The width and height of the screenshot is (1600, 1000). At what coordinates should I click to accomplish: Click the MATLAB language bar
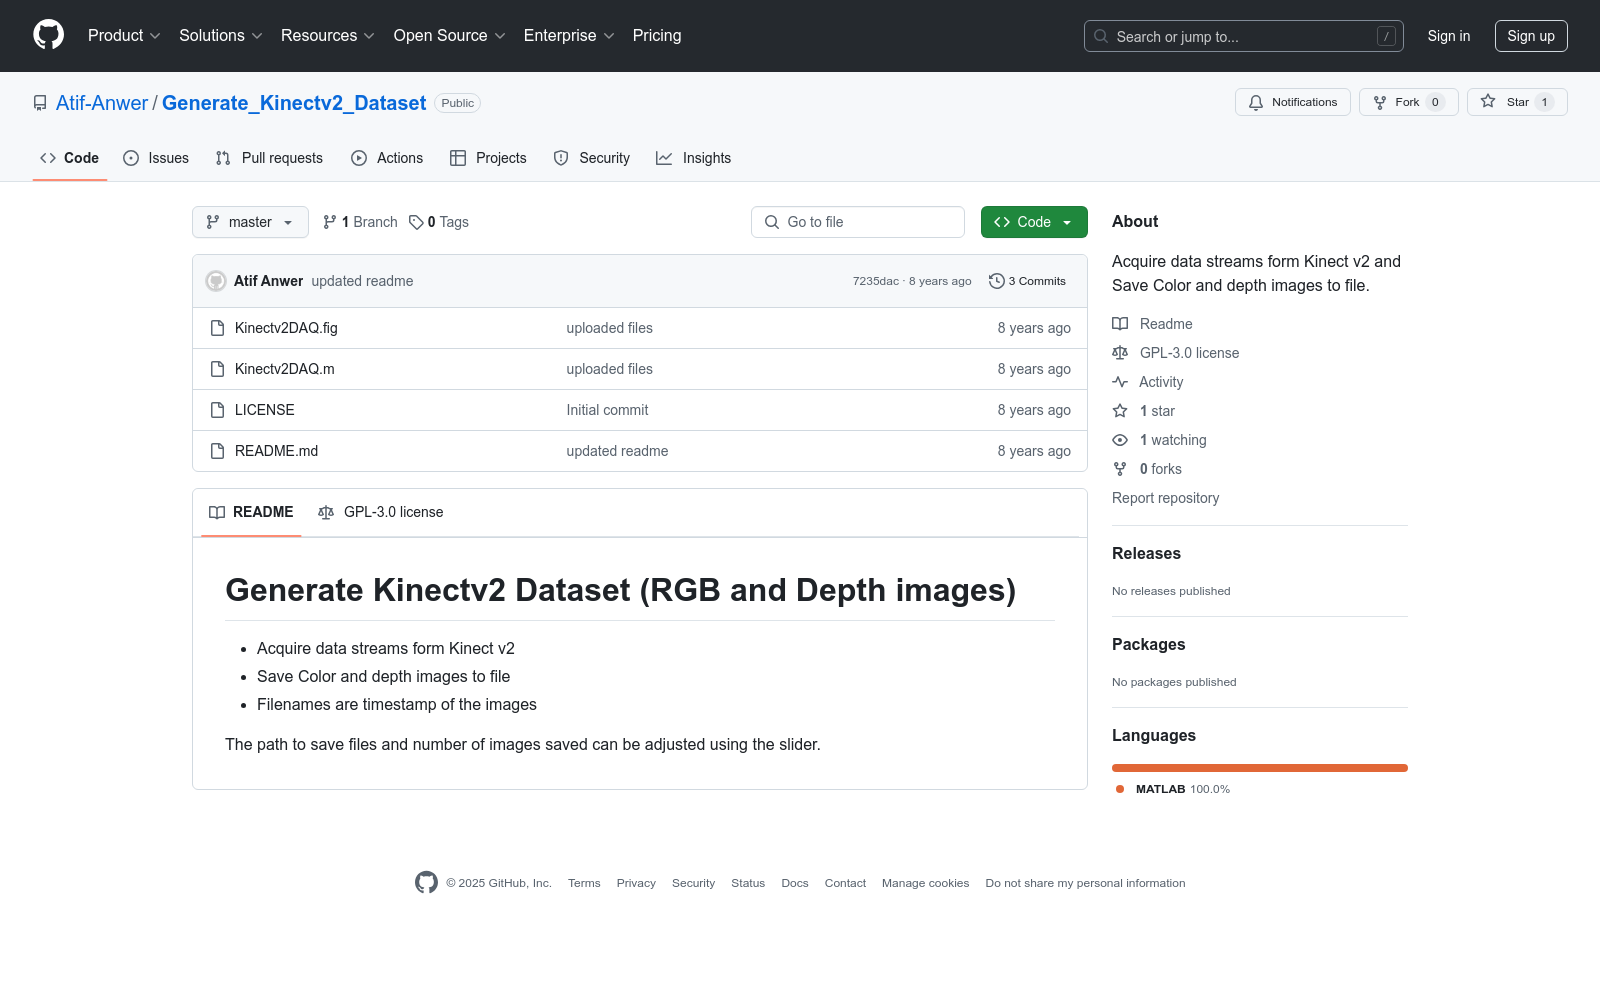[x=1260, y=768]
